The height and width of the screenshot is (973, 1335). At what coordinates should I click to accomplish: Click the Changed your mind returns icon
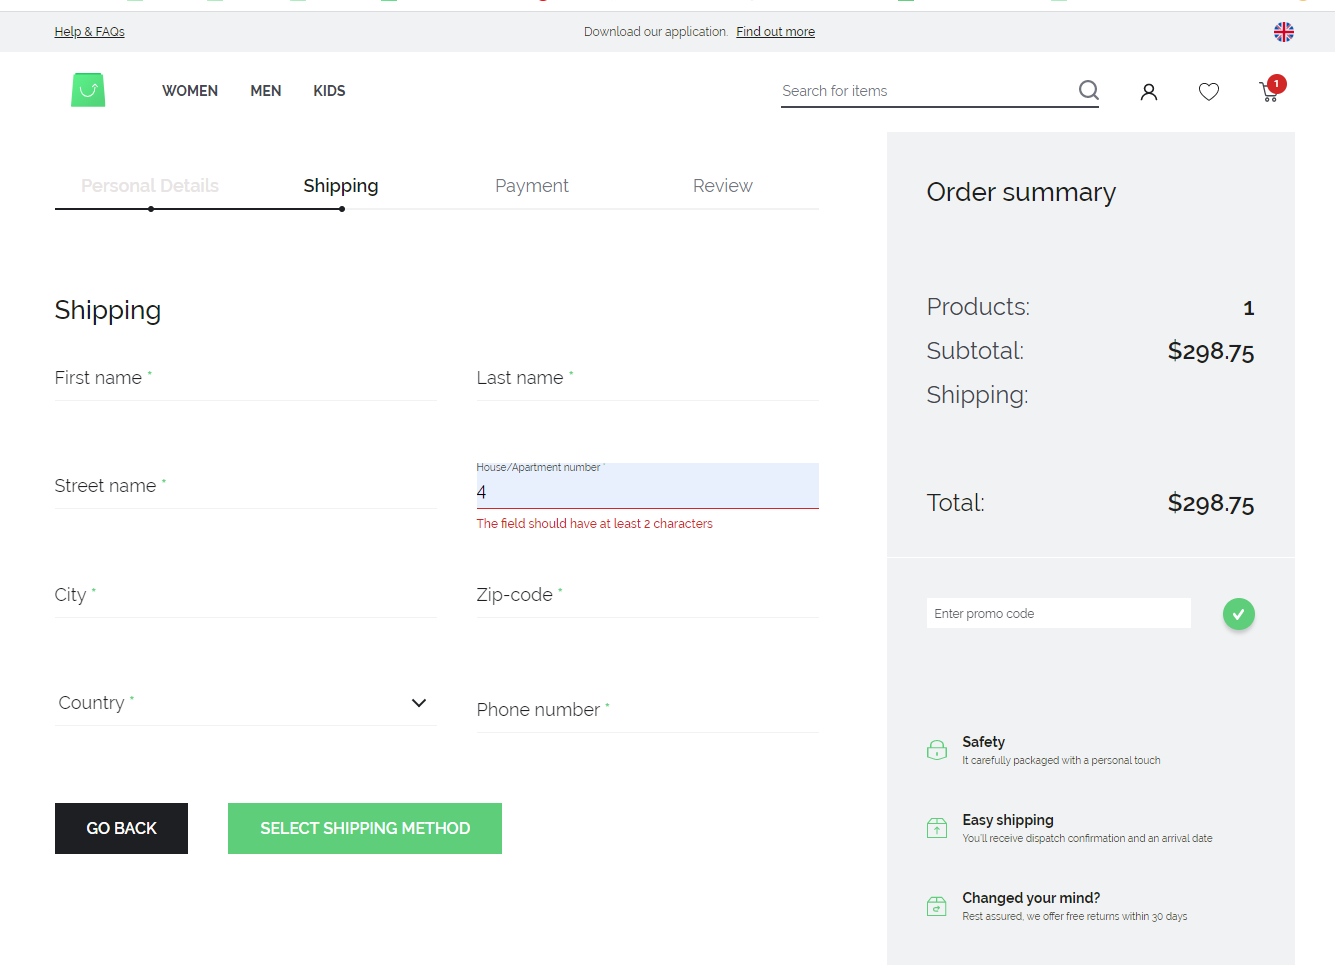[x=937, y=905]
